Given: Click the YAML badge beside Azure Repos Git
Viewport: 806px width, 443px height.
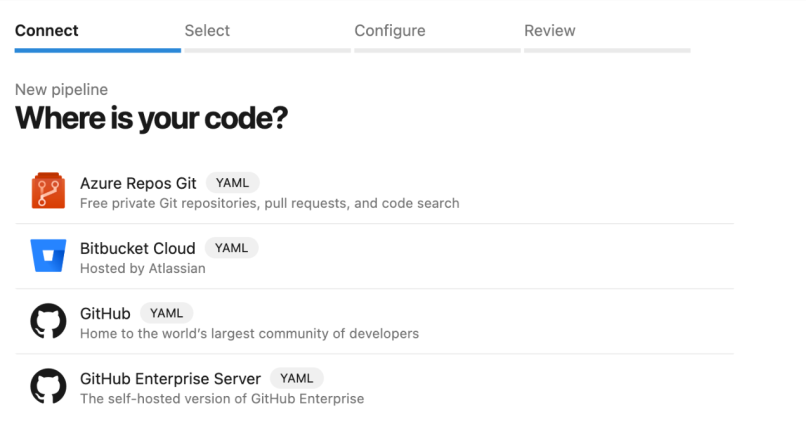Looking at the screenshot, I should click(232, 183).
